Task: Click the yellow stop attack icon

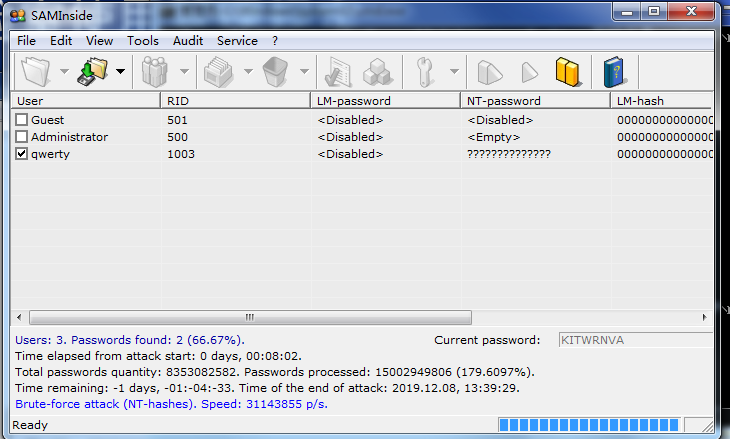Action: (568, 72)
